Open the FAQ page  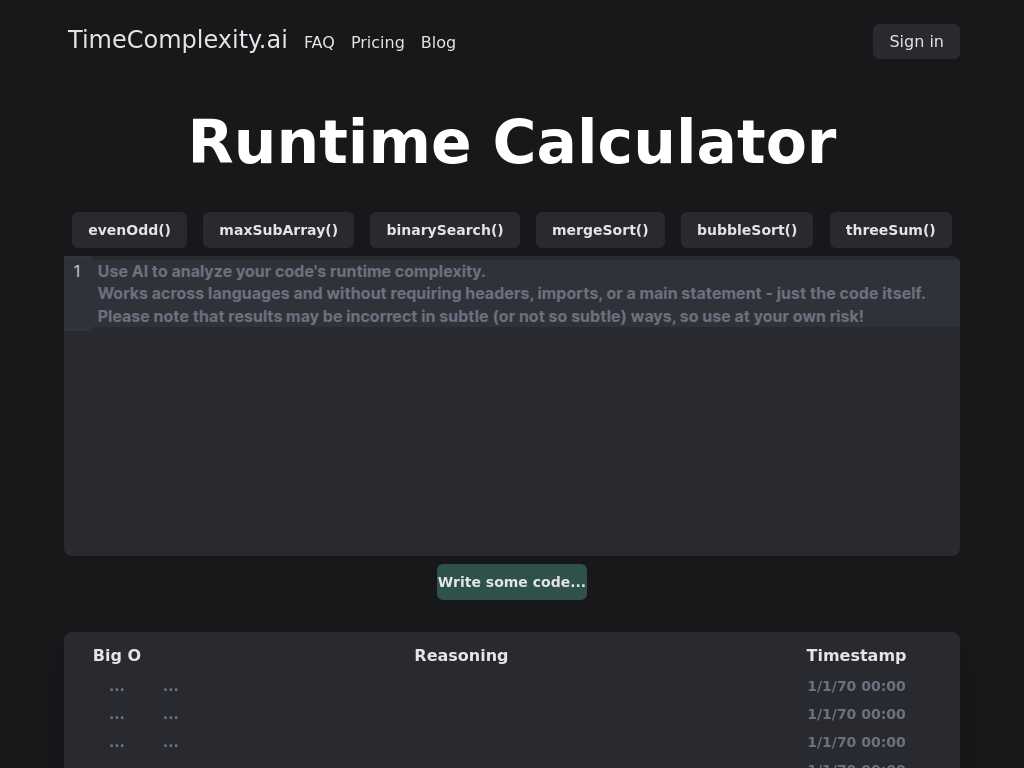[x=319, y=42]
